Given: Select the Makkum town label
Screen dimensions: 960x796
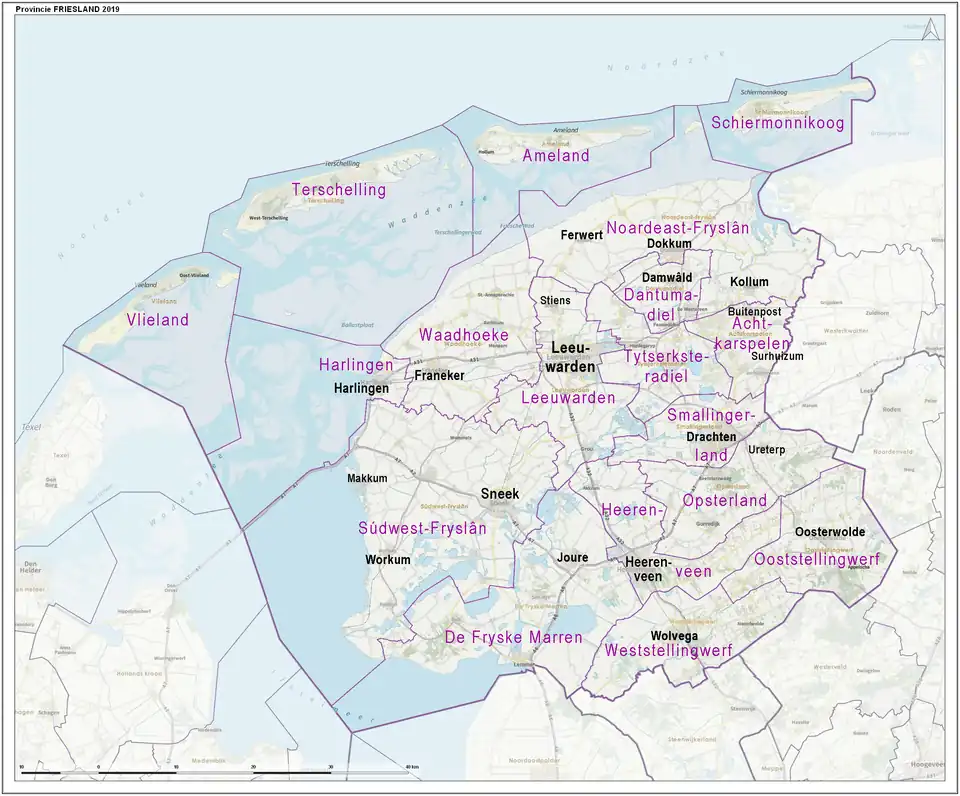Looking at the screenshot, I should (367, 478).
